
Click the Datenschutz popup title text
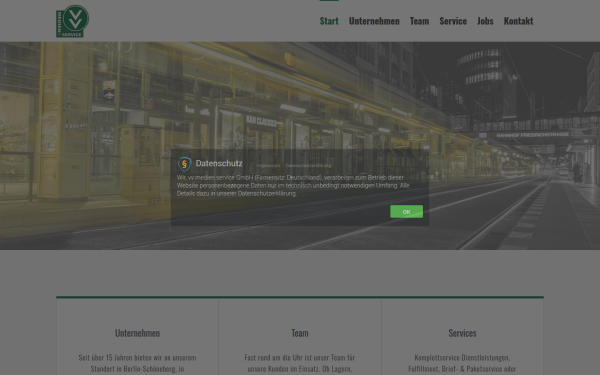pos(219,163)
